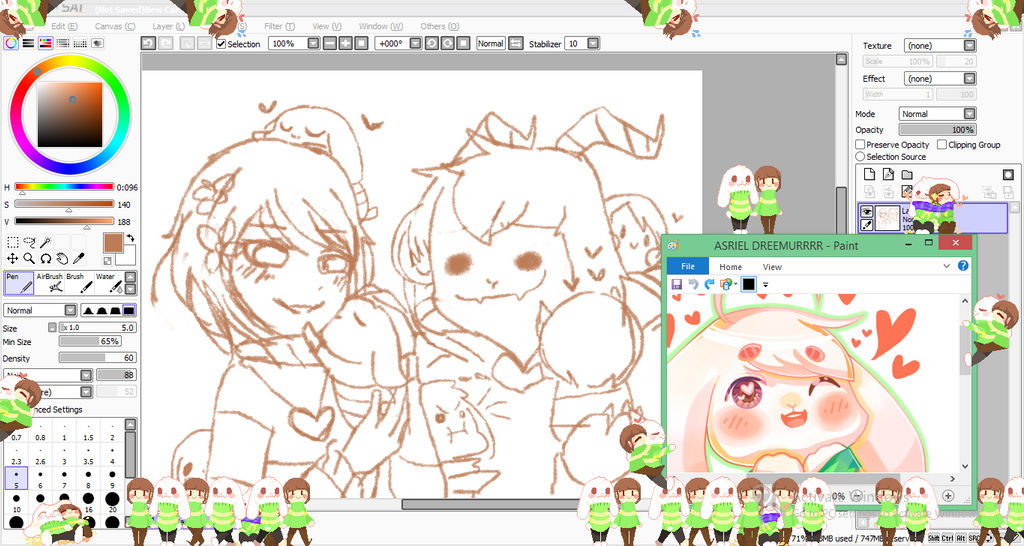This screenshot has height=546, width=1024.
Task: Open the Stabilizer value dropdown
Action: (x=593, y=43)
